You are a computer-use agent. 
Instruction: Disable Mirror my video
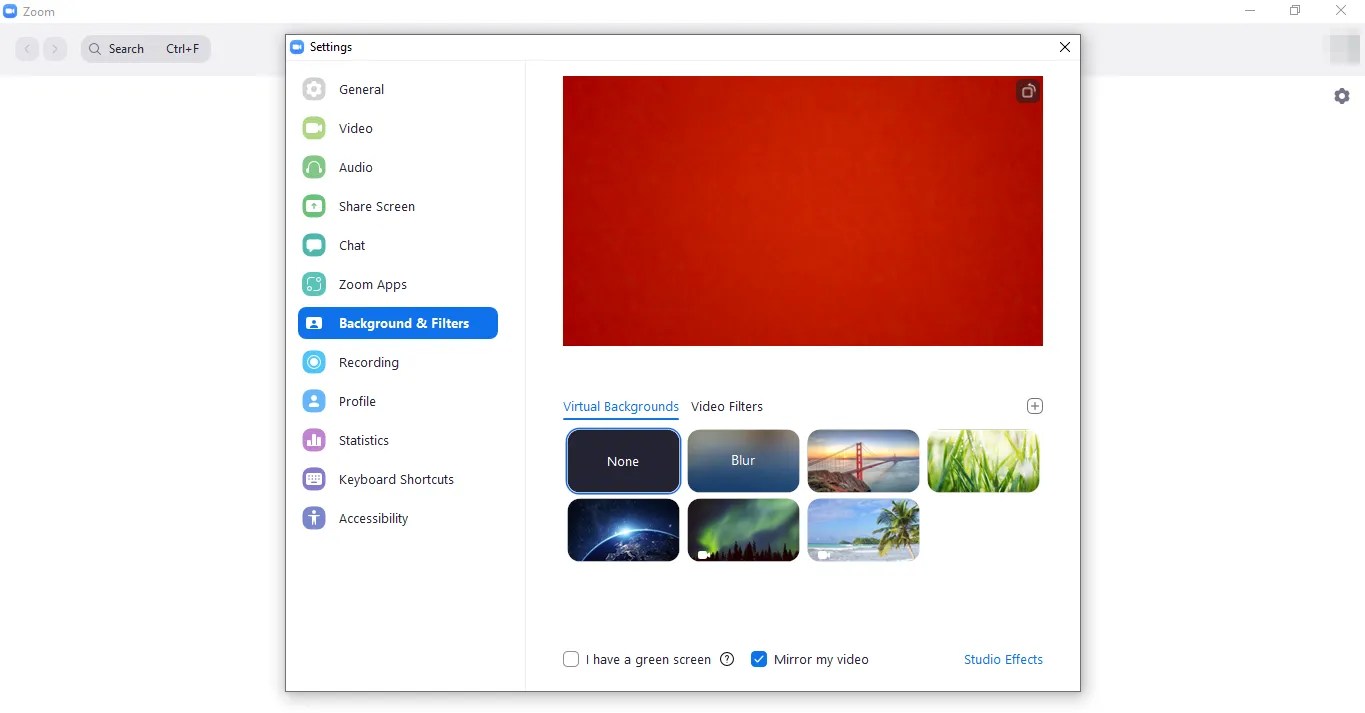(760, 659)
